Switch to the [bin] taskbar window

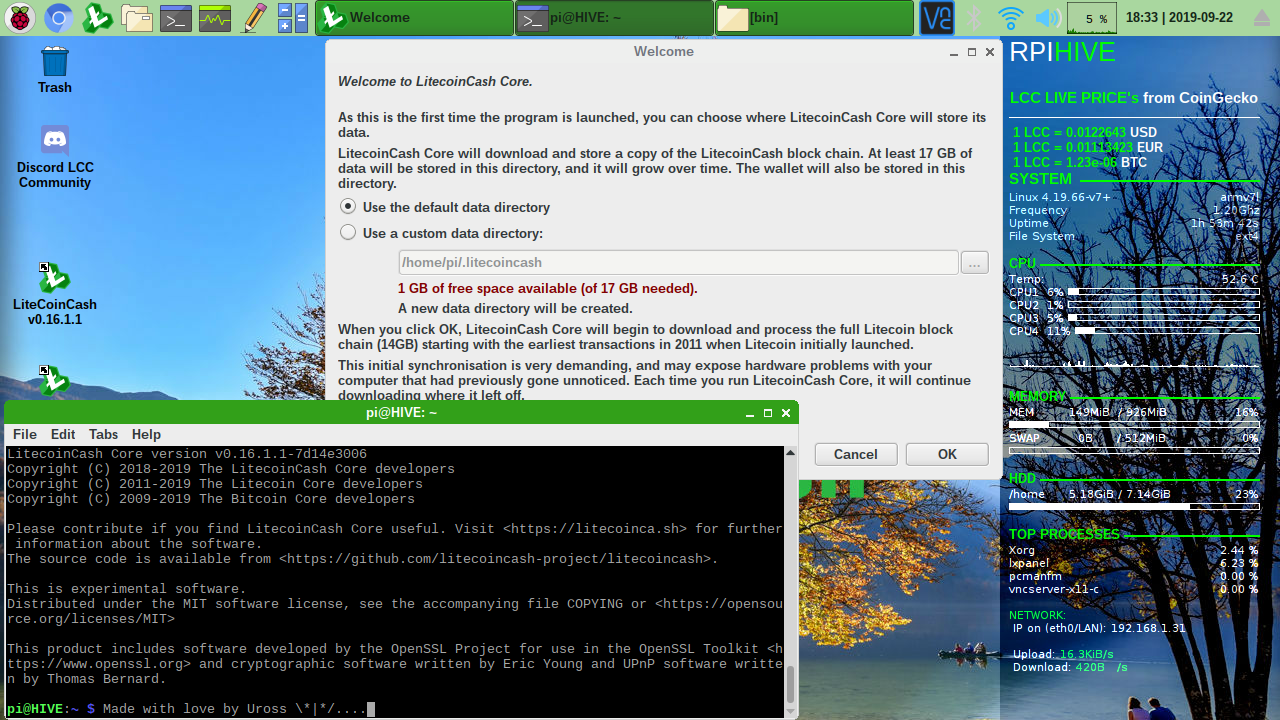point(815,17)
